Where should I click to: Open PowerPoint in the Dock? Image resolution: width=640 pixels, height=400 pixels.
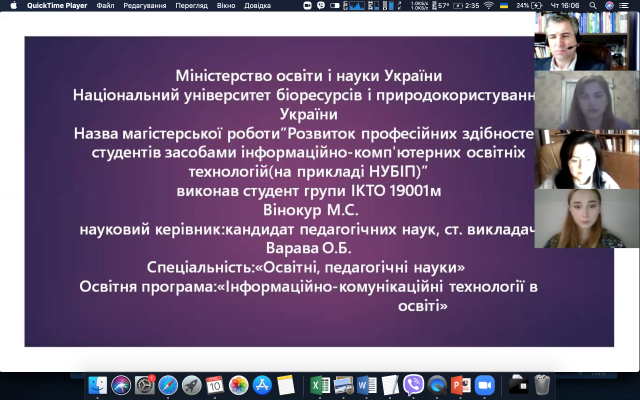[x=461, y=385]
